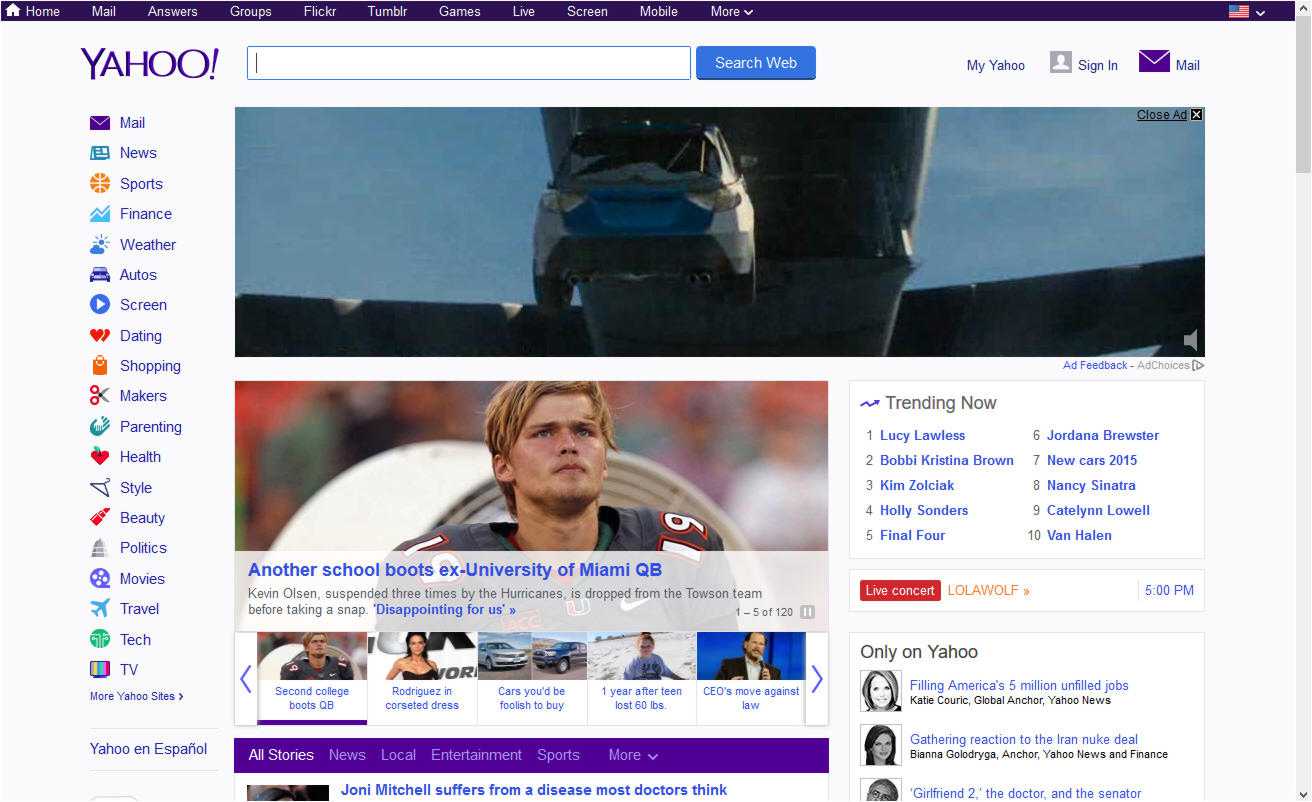
Task: Open the purple Mail envelope in header
Action: point(1154,61)
